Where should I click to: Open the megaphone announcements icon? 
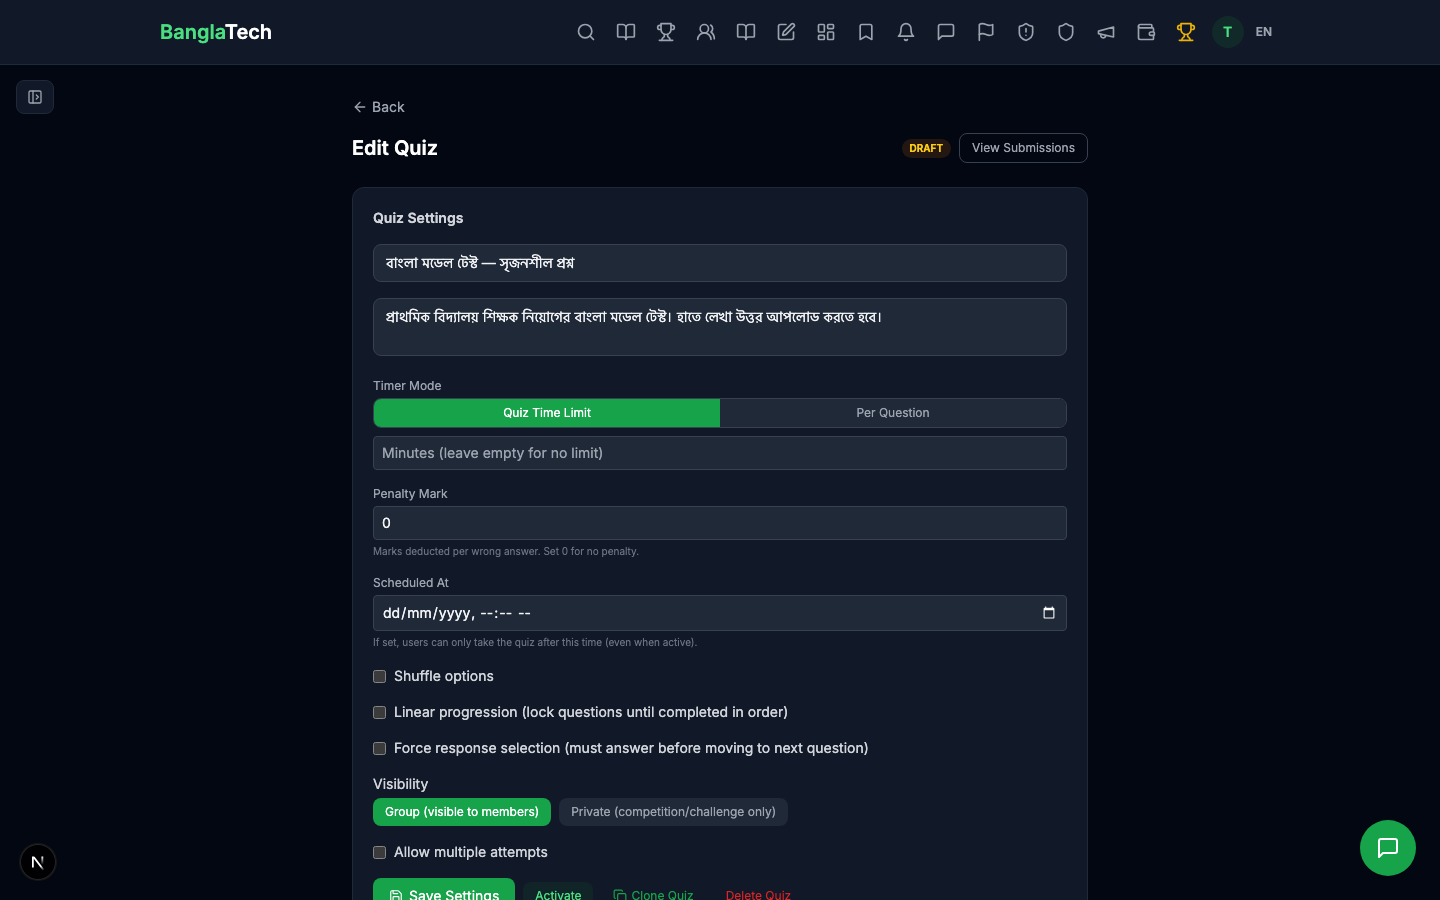coord(1106,32)
